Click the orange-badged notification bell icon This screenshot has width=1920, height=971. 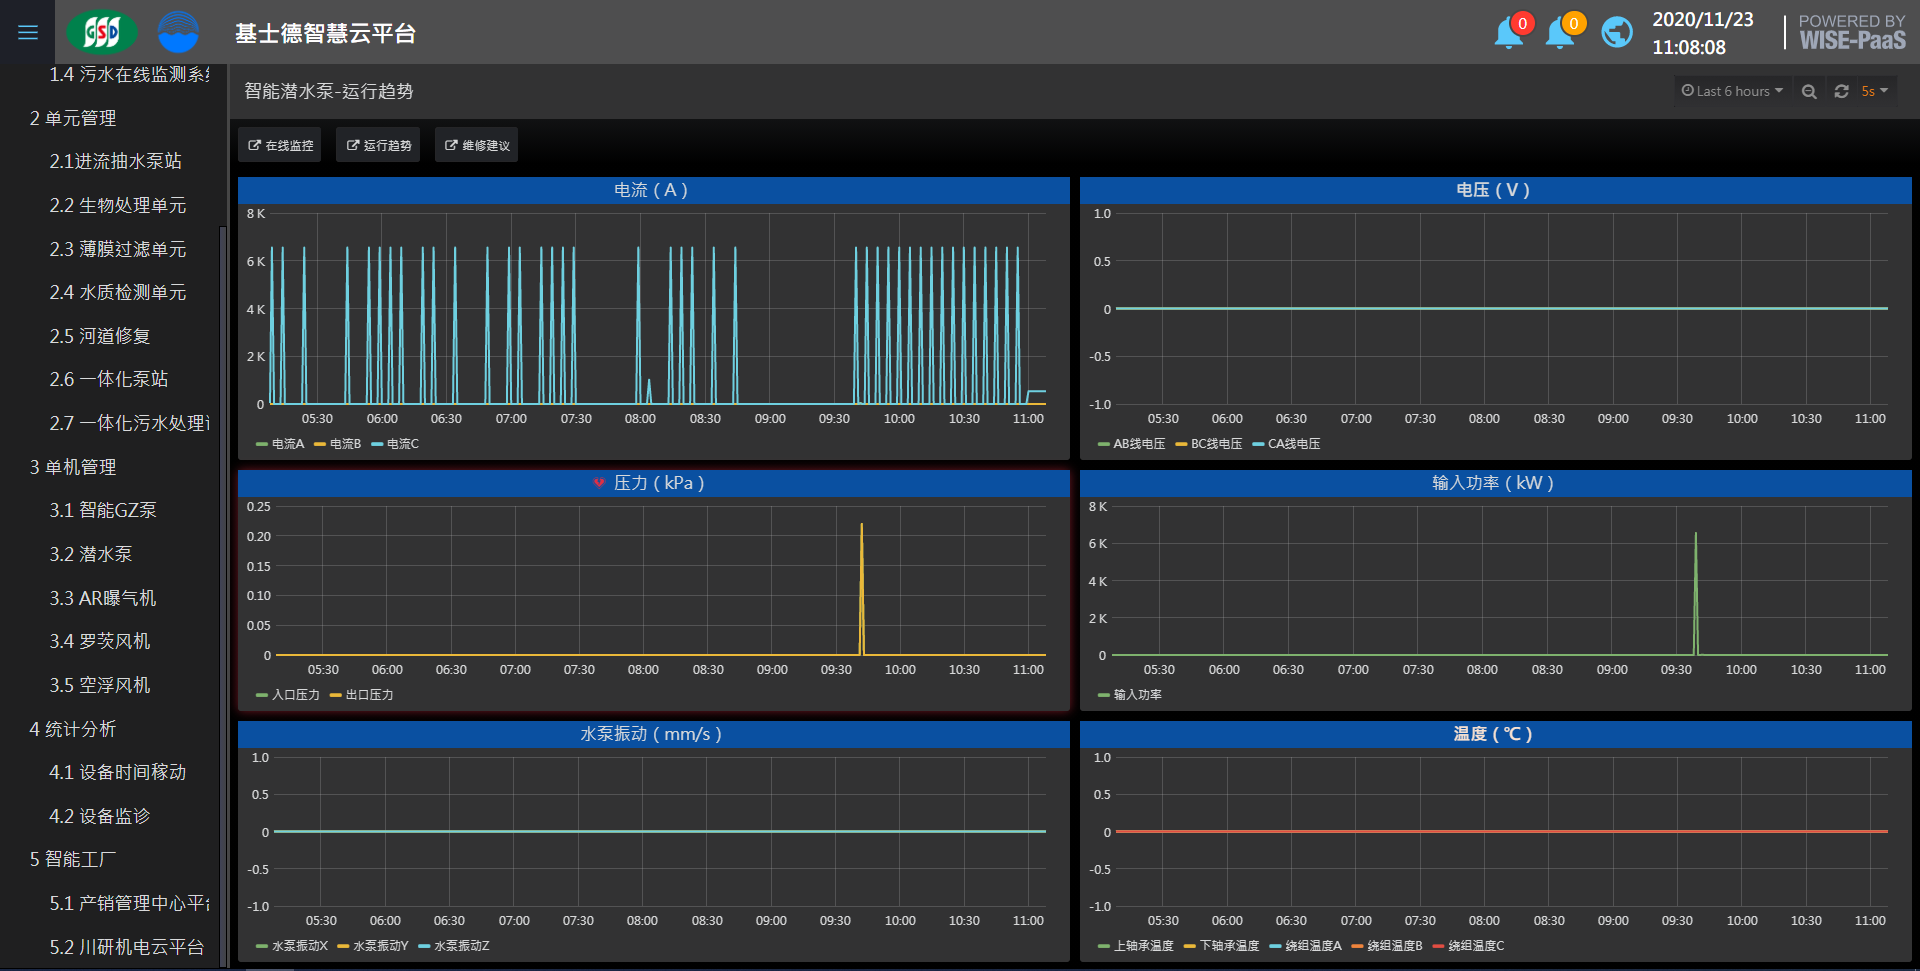[x=1559, y=33]
